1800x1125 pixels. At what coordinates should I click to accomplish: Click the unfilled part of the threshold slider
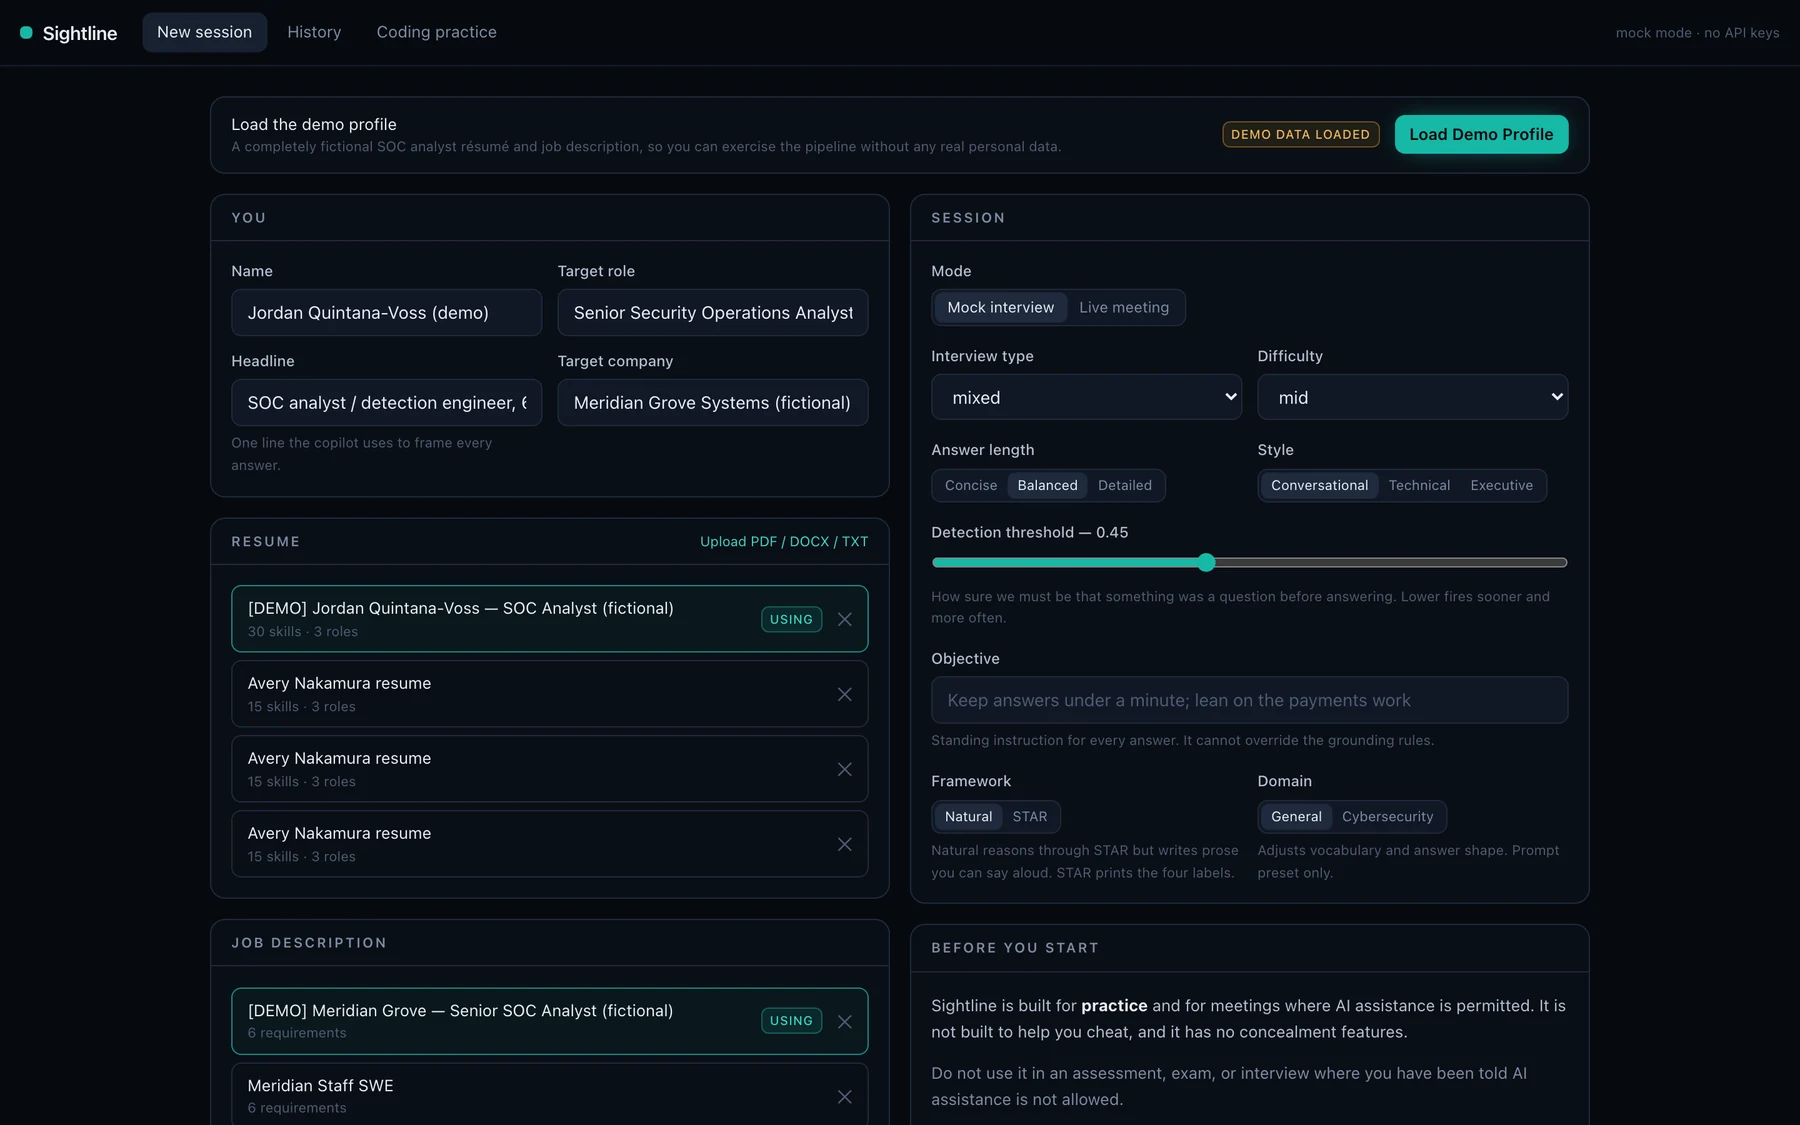point(1390,562)
